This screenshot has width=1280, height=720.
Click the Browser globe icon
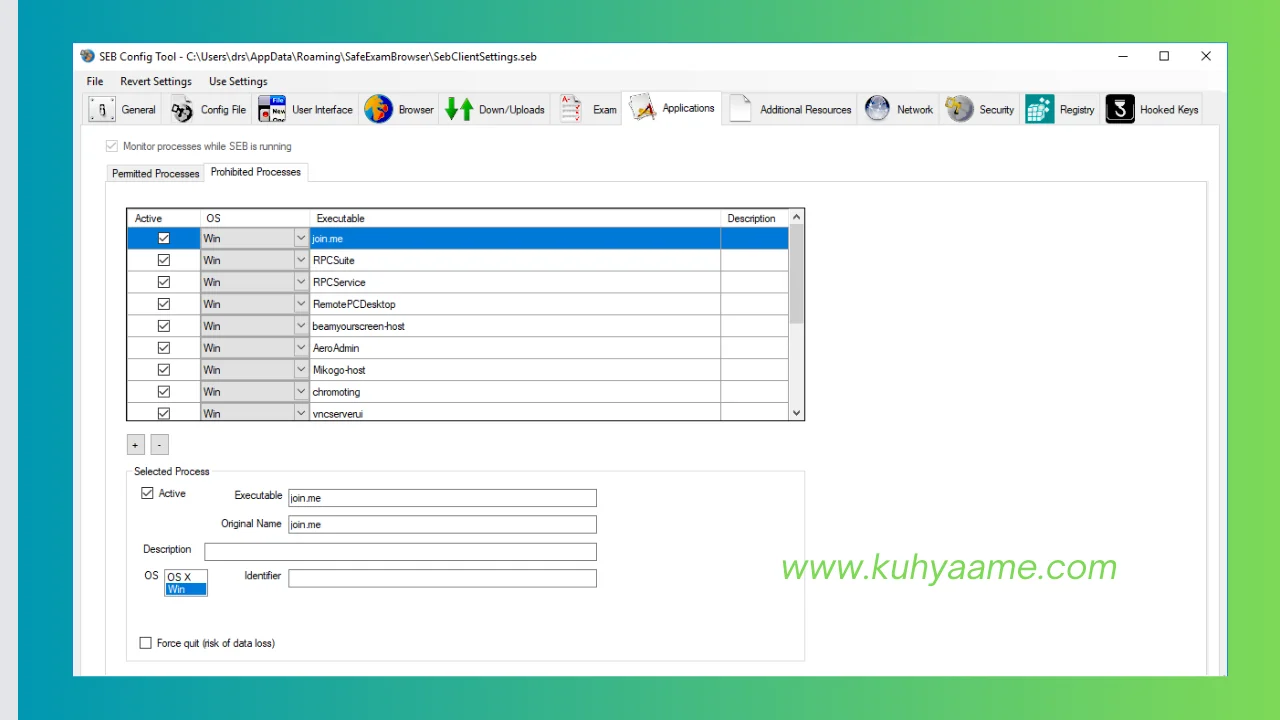378,109
